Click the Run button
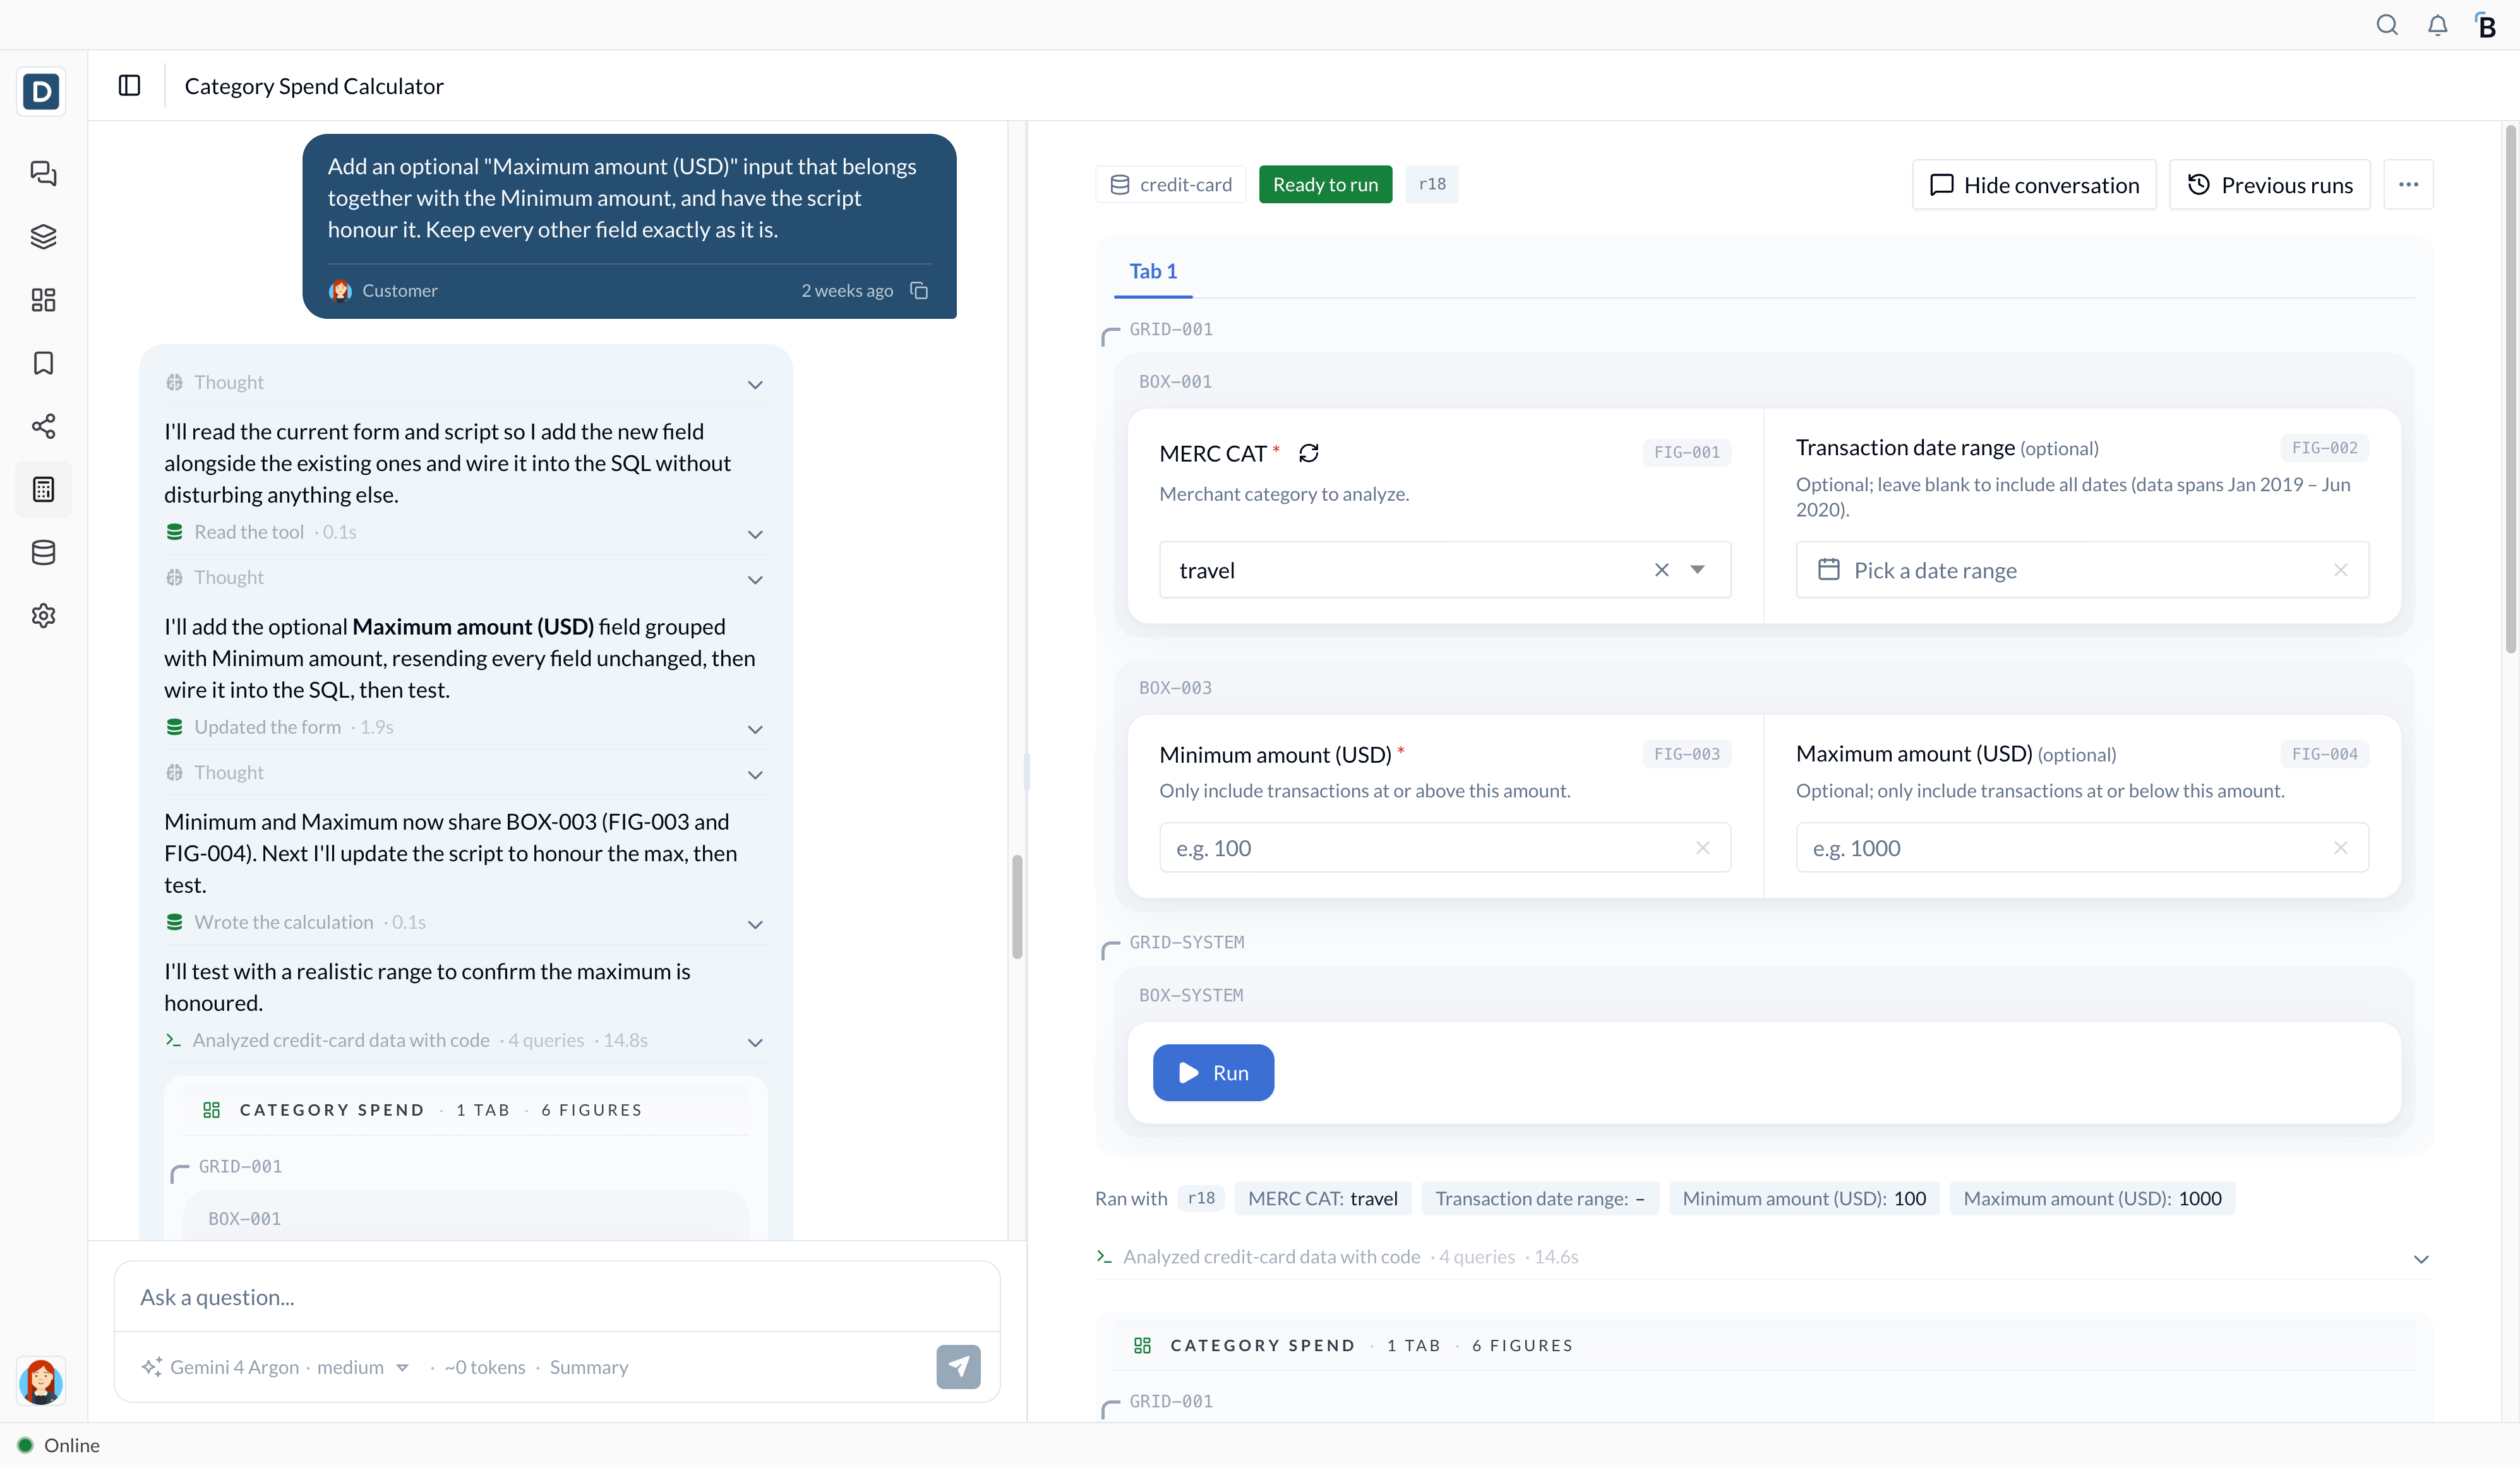 (1213, 1072)
